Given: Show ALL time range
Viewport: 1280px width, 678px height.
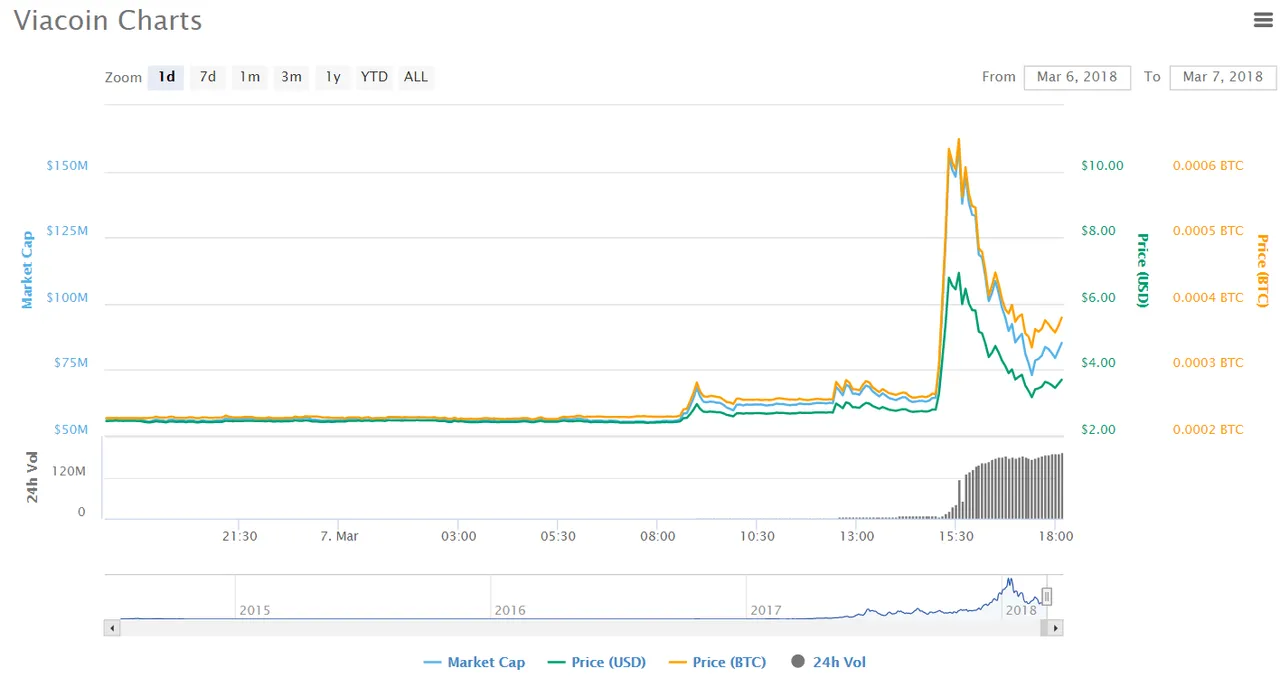Looking at the screenshot, I should (x=416, y=77).
